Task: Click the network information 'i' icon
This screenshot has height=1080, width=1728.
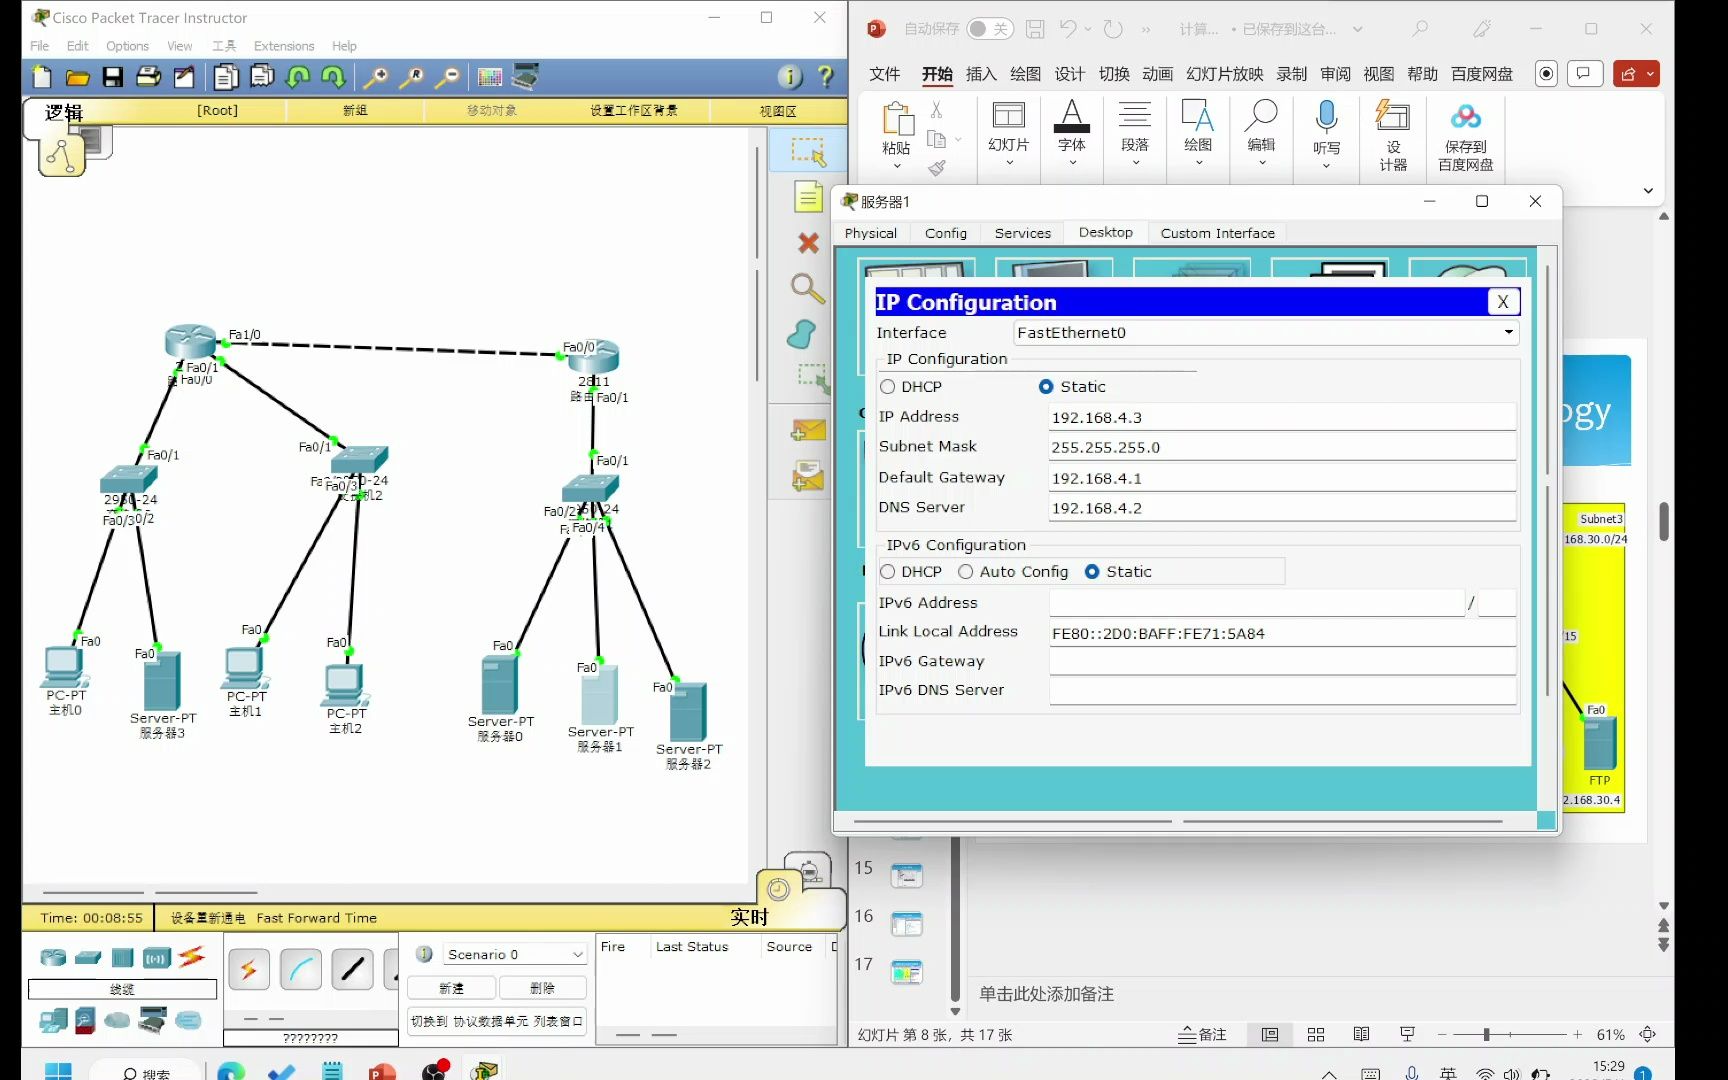Action: (x=789, y=77)
